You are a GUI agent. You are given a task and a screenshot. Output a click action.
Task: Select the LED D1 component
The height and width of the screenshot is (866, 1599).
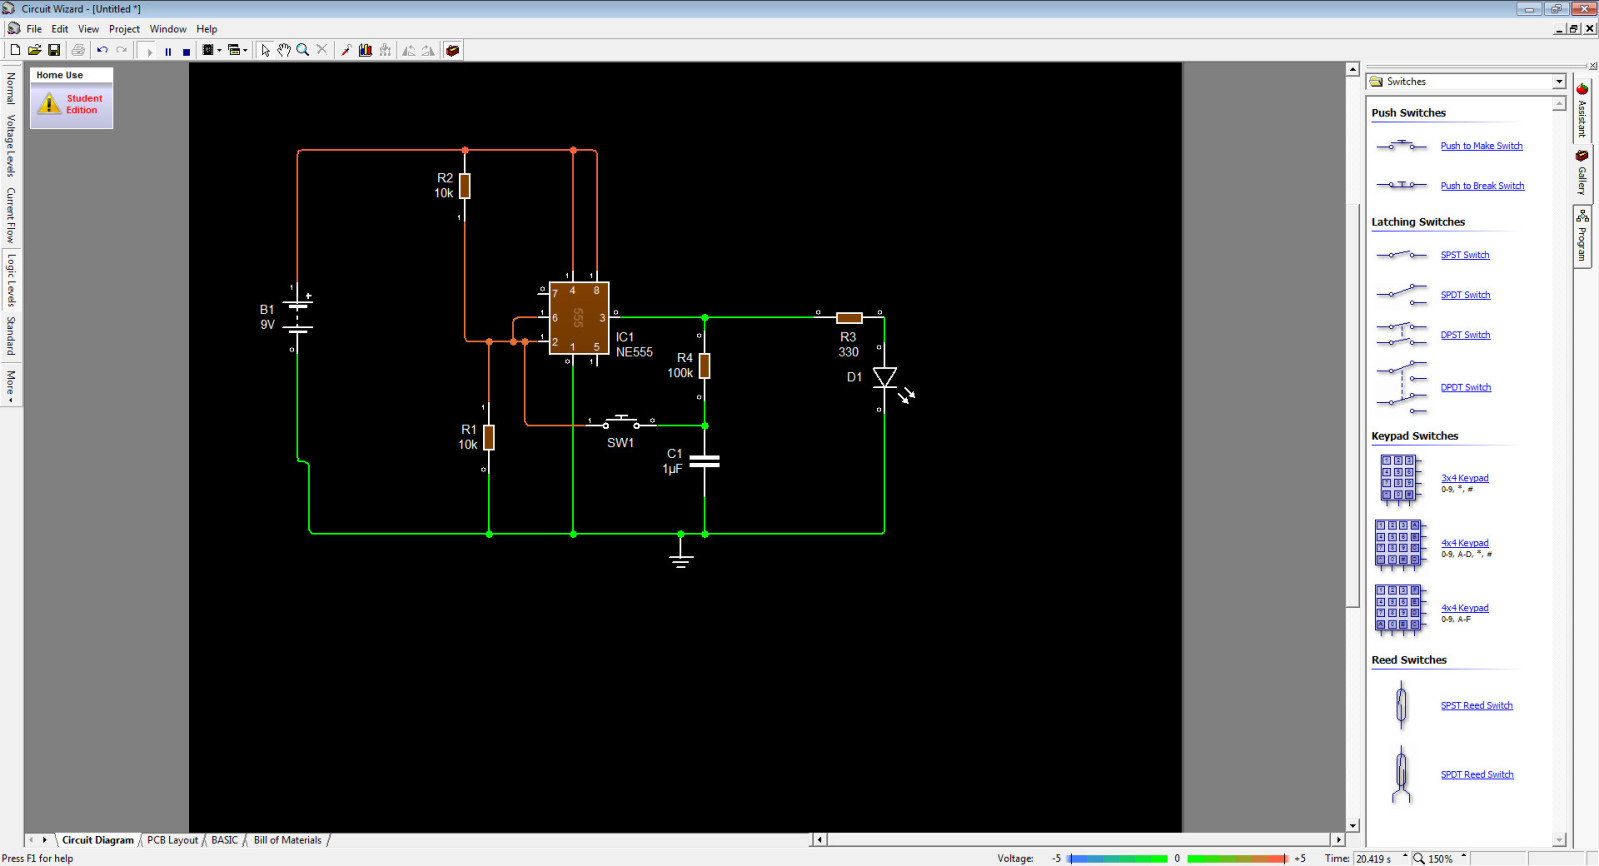(x=885, y=378)
